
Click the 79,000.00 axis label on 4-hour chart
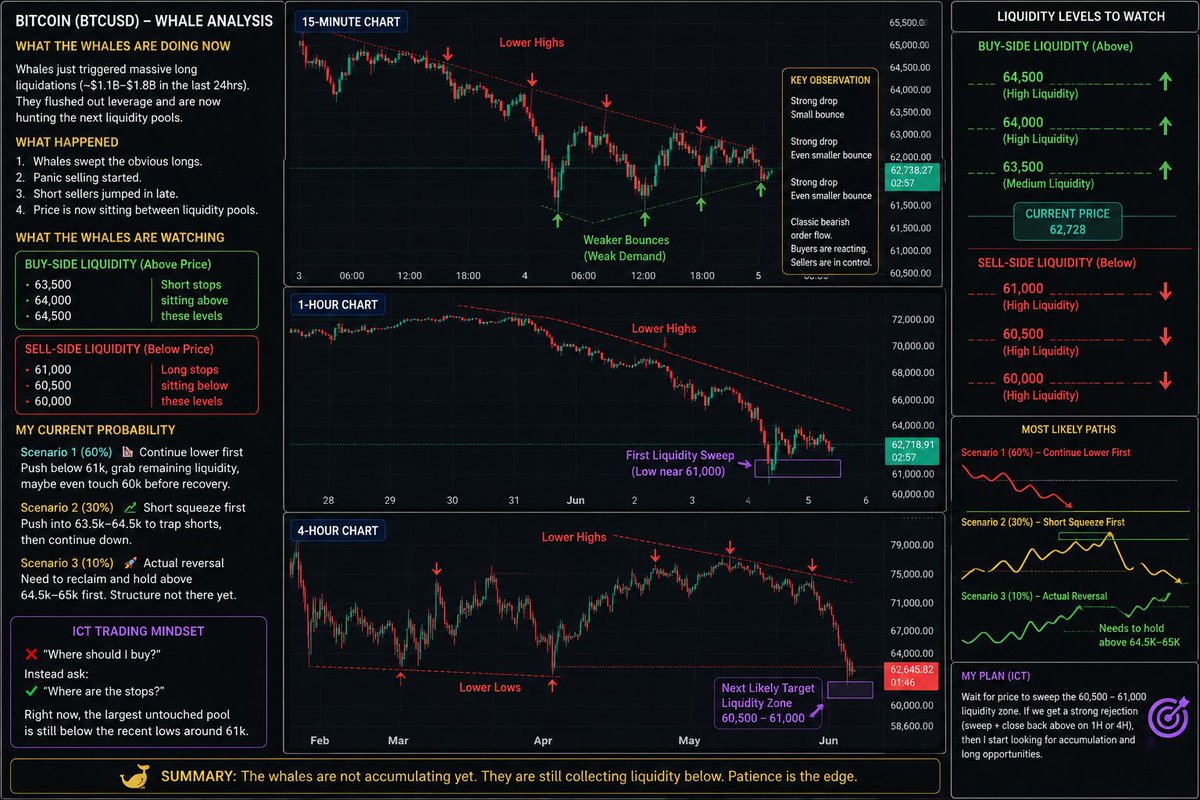[x=912, y=545]
